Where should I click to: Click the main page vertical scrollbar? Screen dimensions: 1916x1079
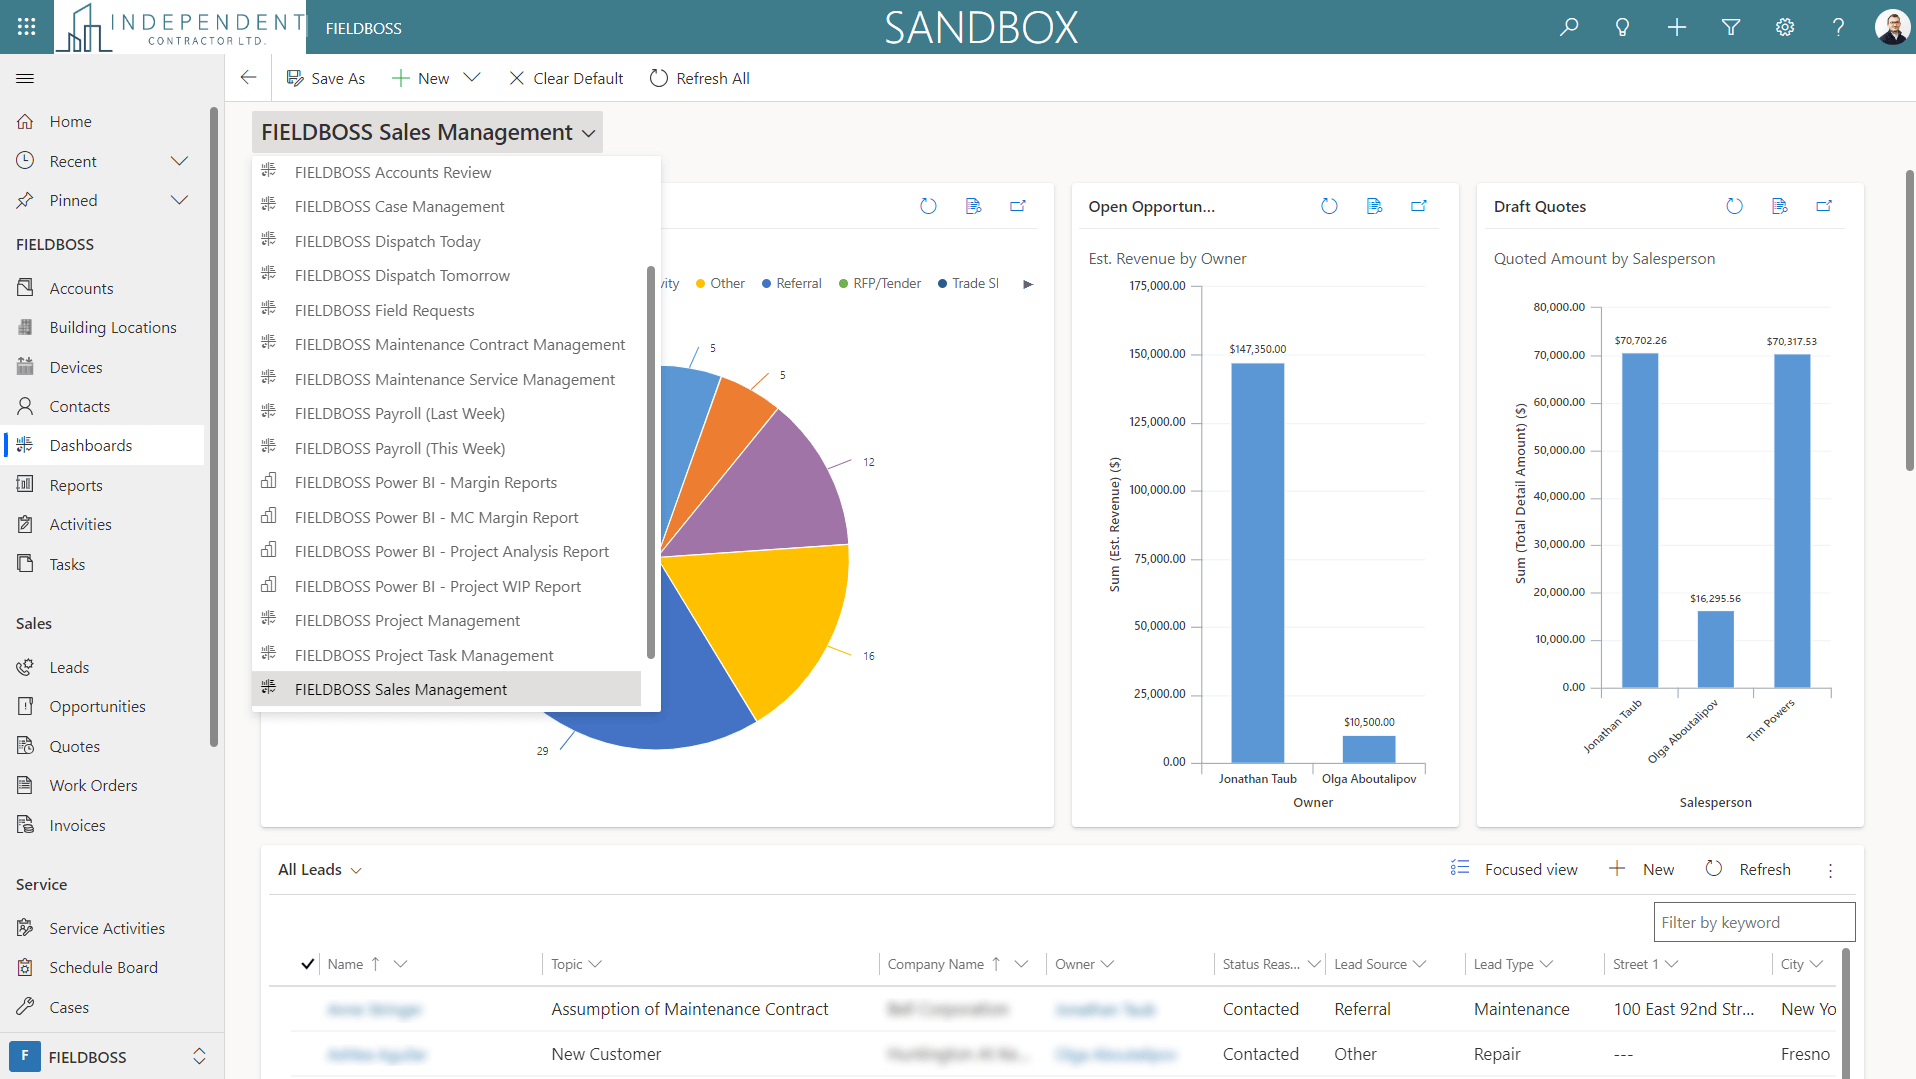coord(1909,320)
